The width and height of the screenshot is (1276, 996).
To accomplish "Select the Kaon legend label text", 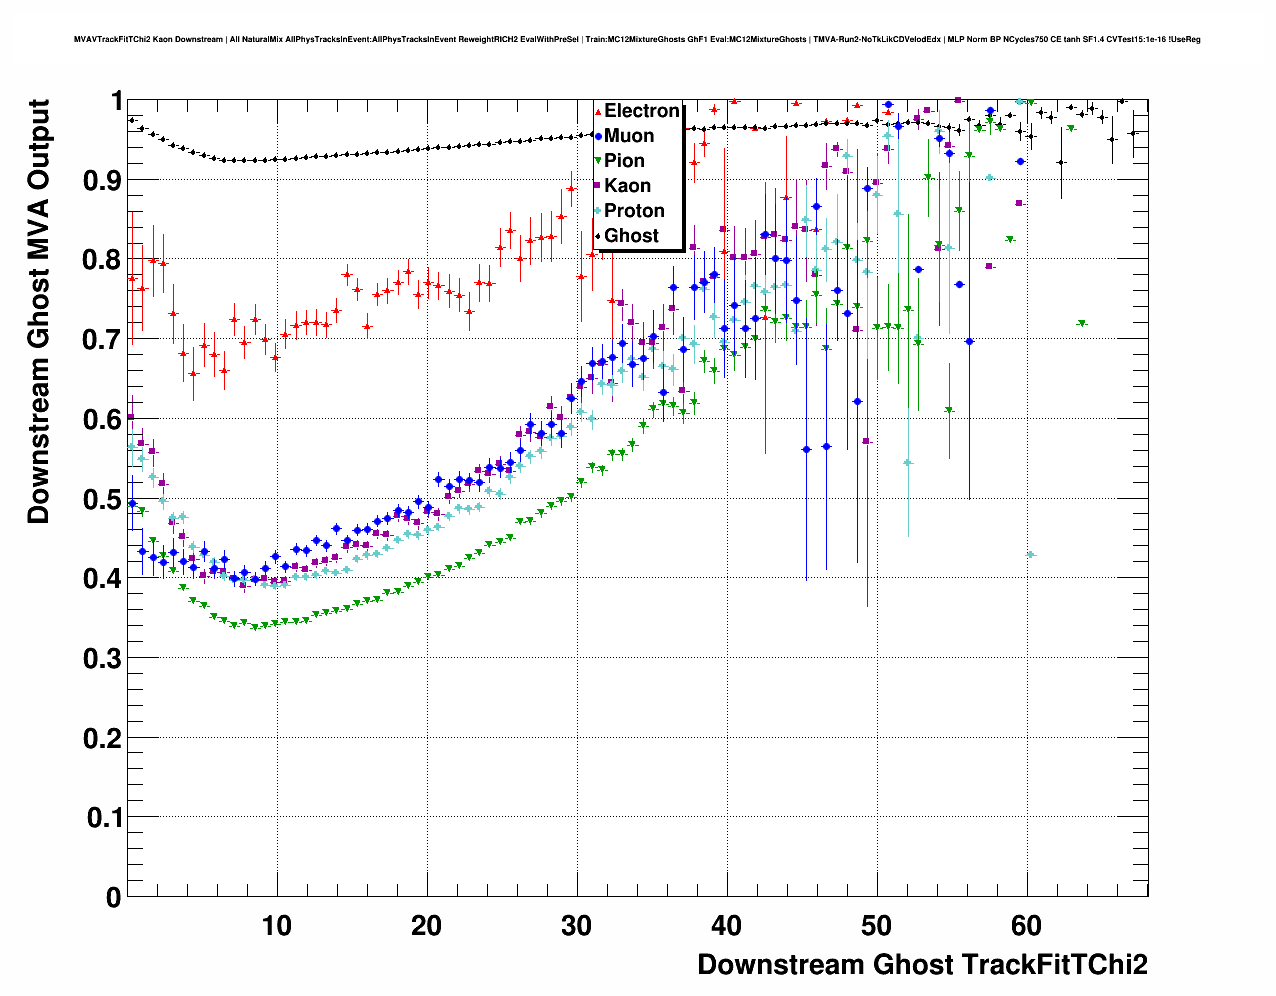I will [627, 186].
